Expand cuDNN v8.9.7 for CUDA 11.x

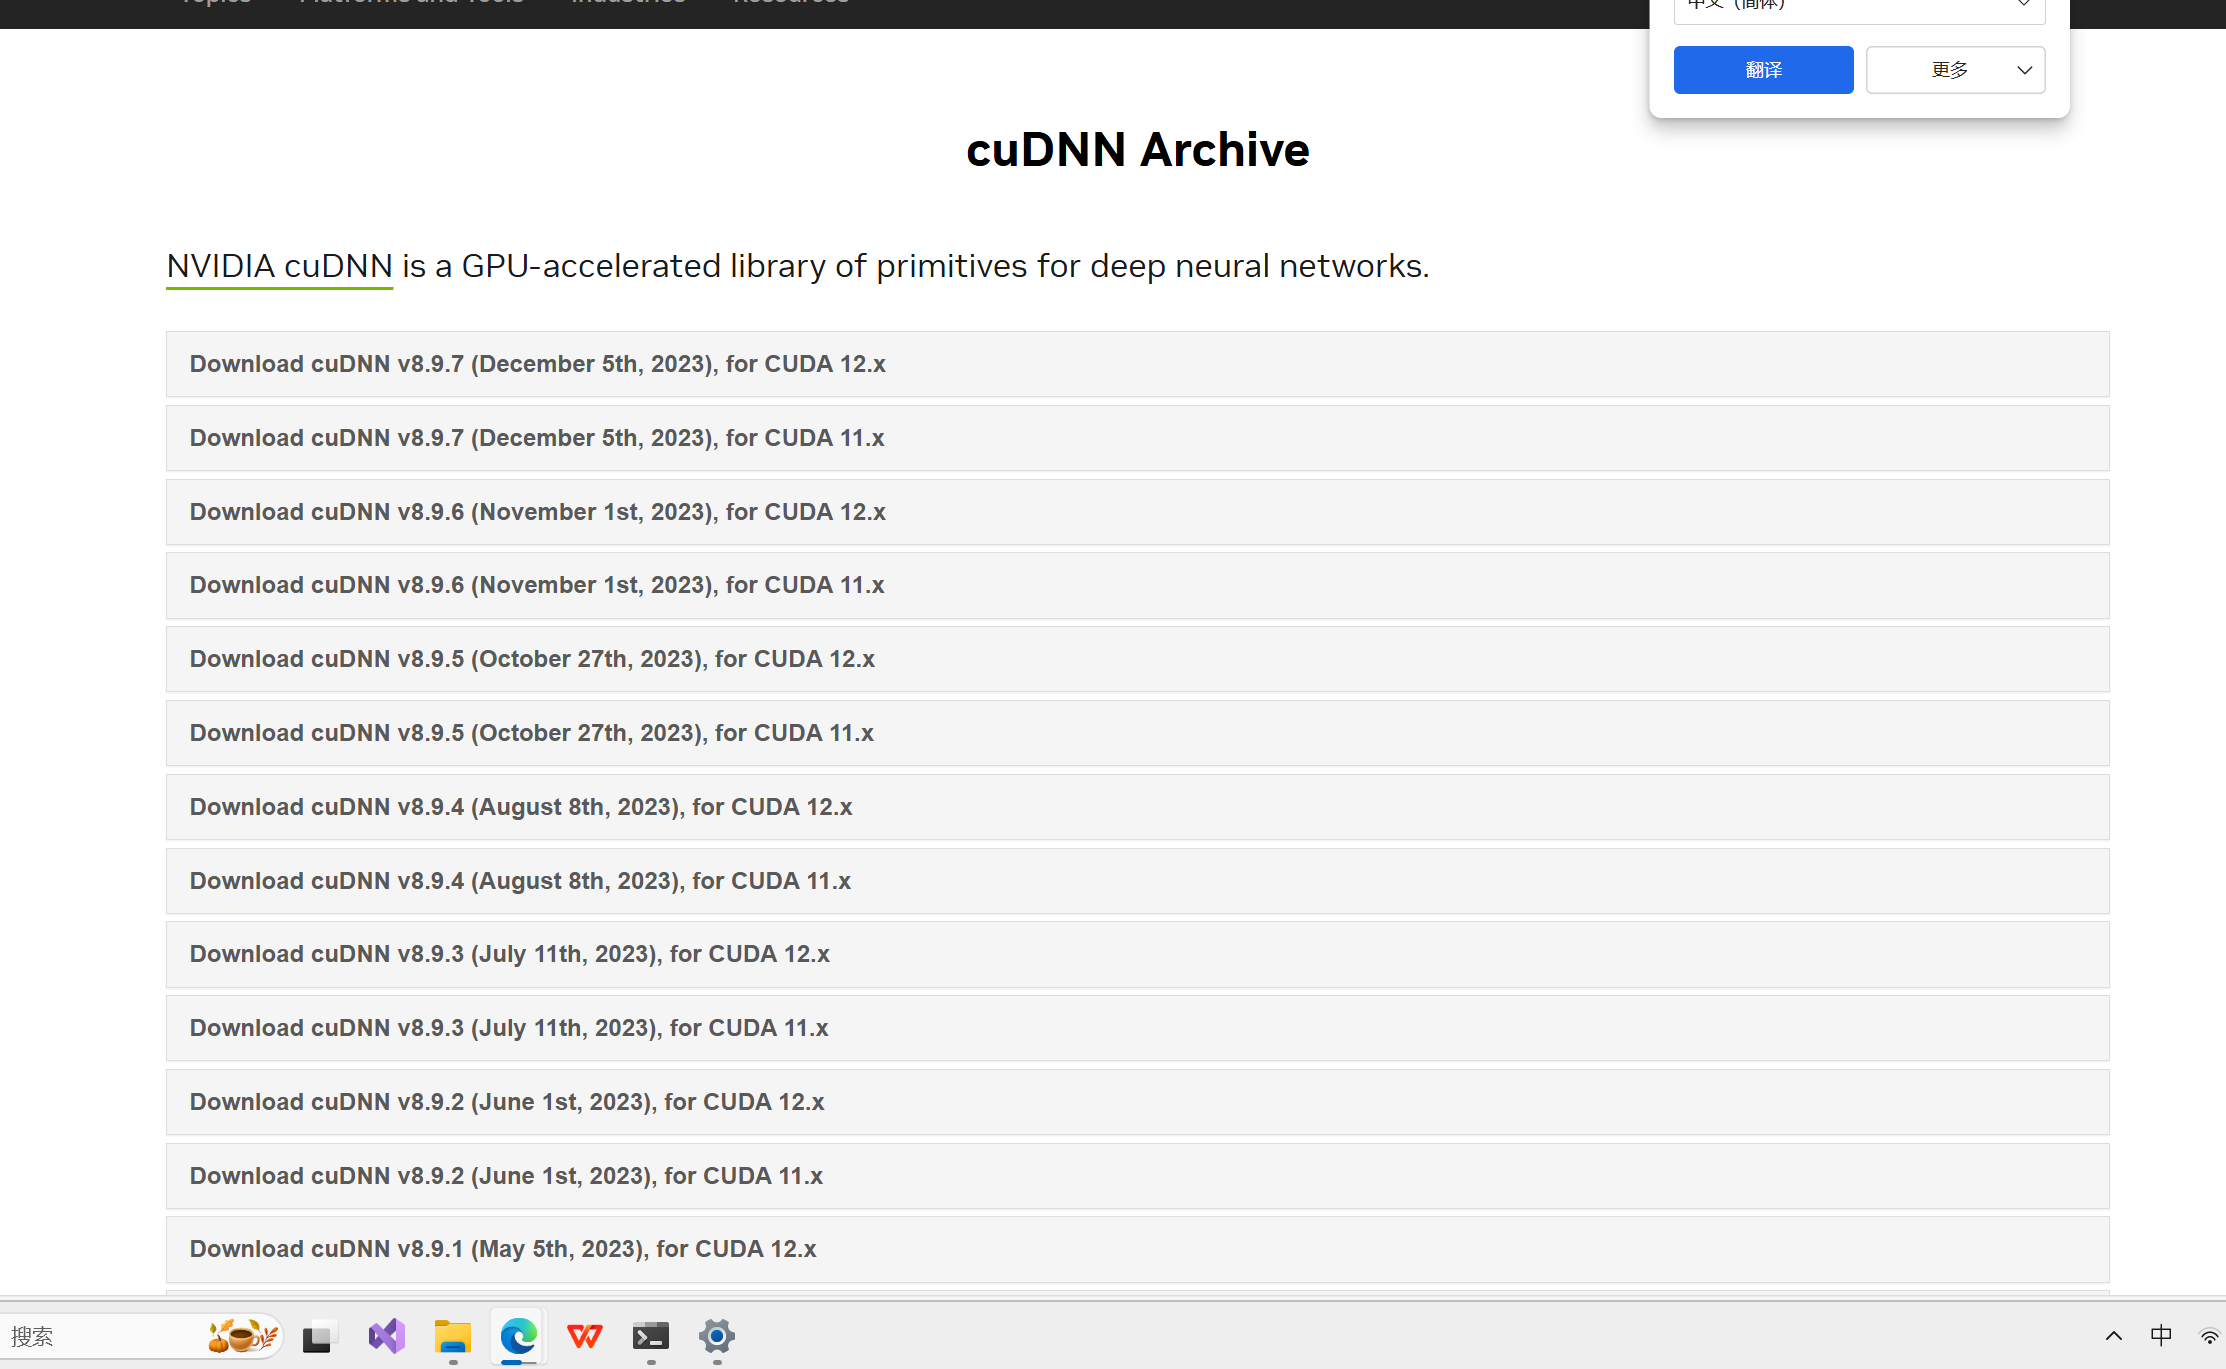[1137, 438]
